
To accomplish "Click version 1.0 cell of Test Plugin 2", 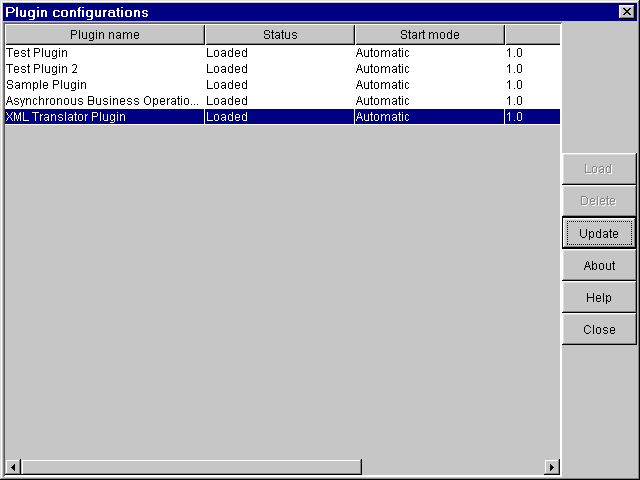I will [x=514, y=69].
